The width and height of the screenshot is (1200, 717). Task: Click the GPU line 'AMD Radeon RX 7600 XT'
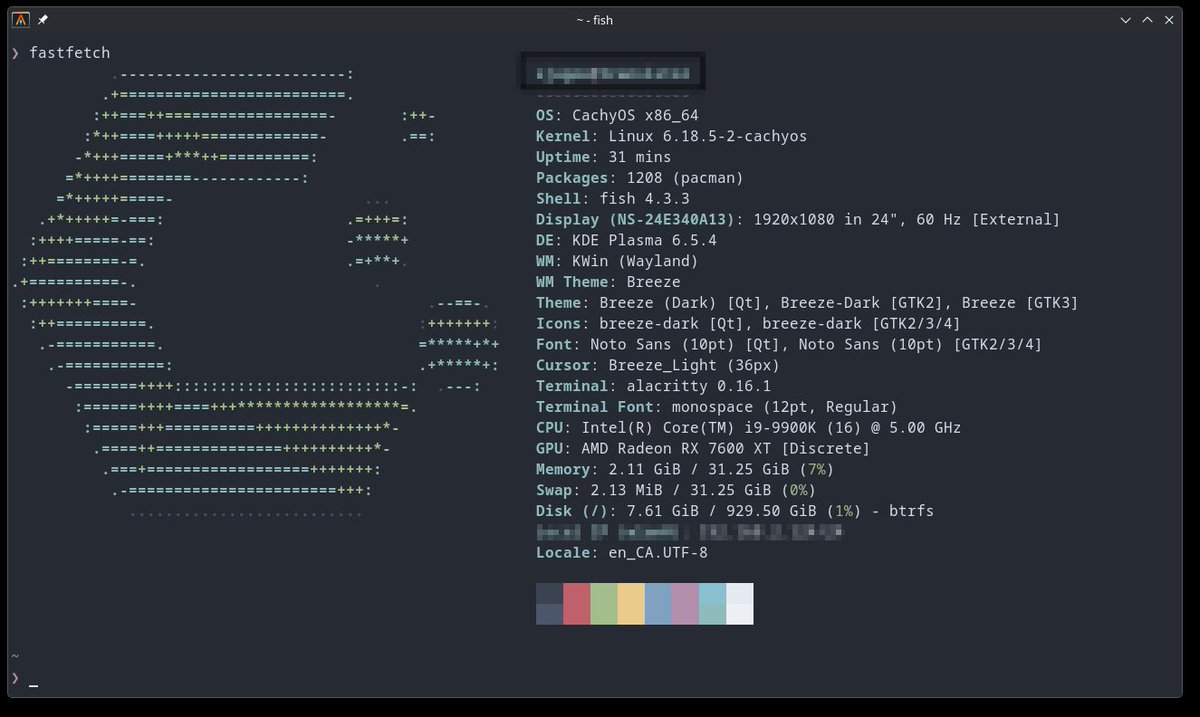click(x=703, y=449)
